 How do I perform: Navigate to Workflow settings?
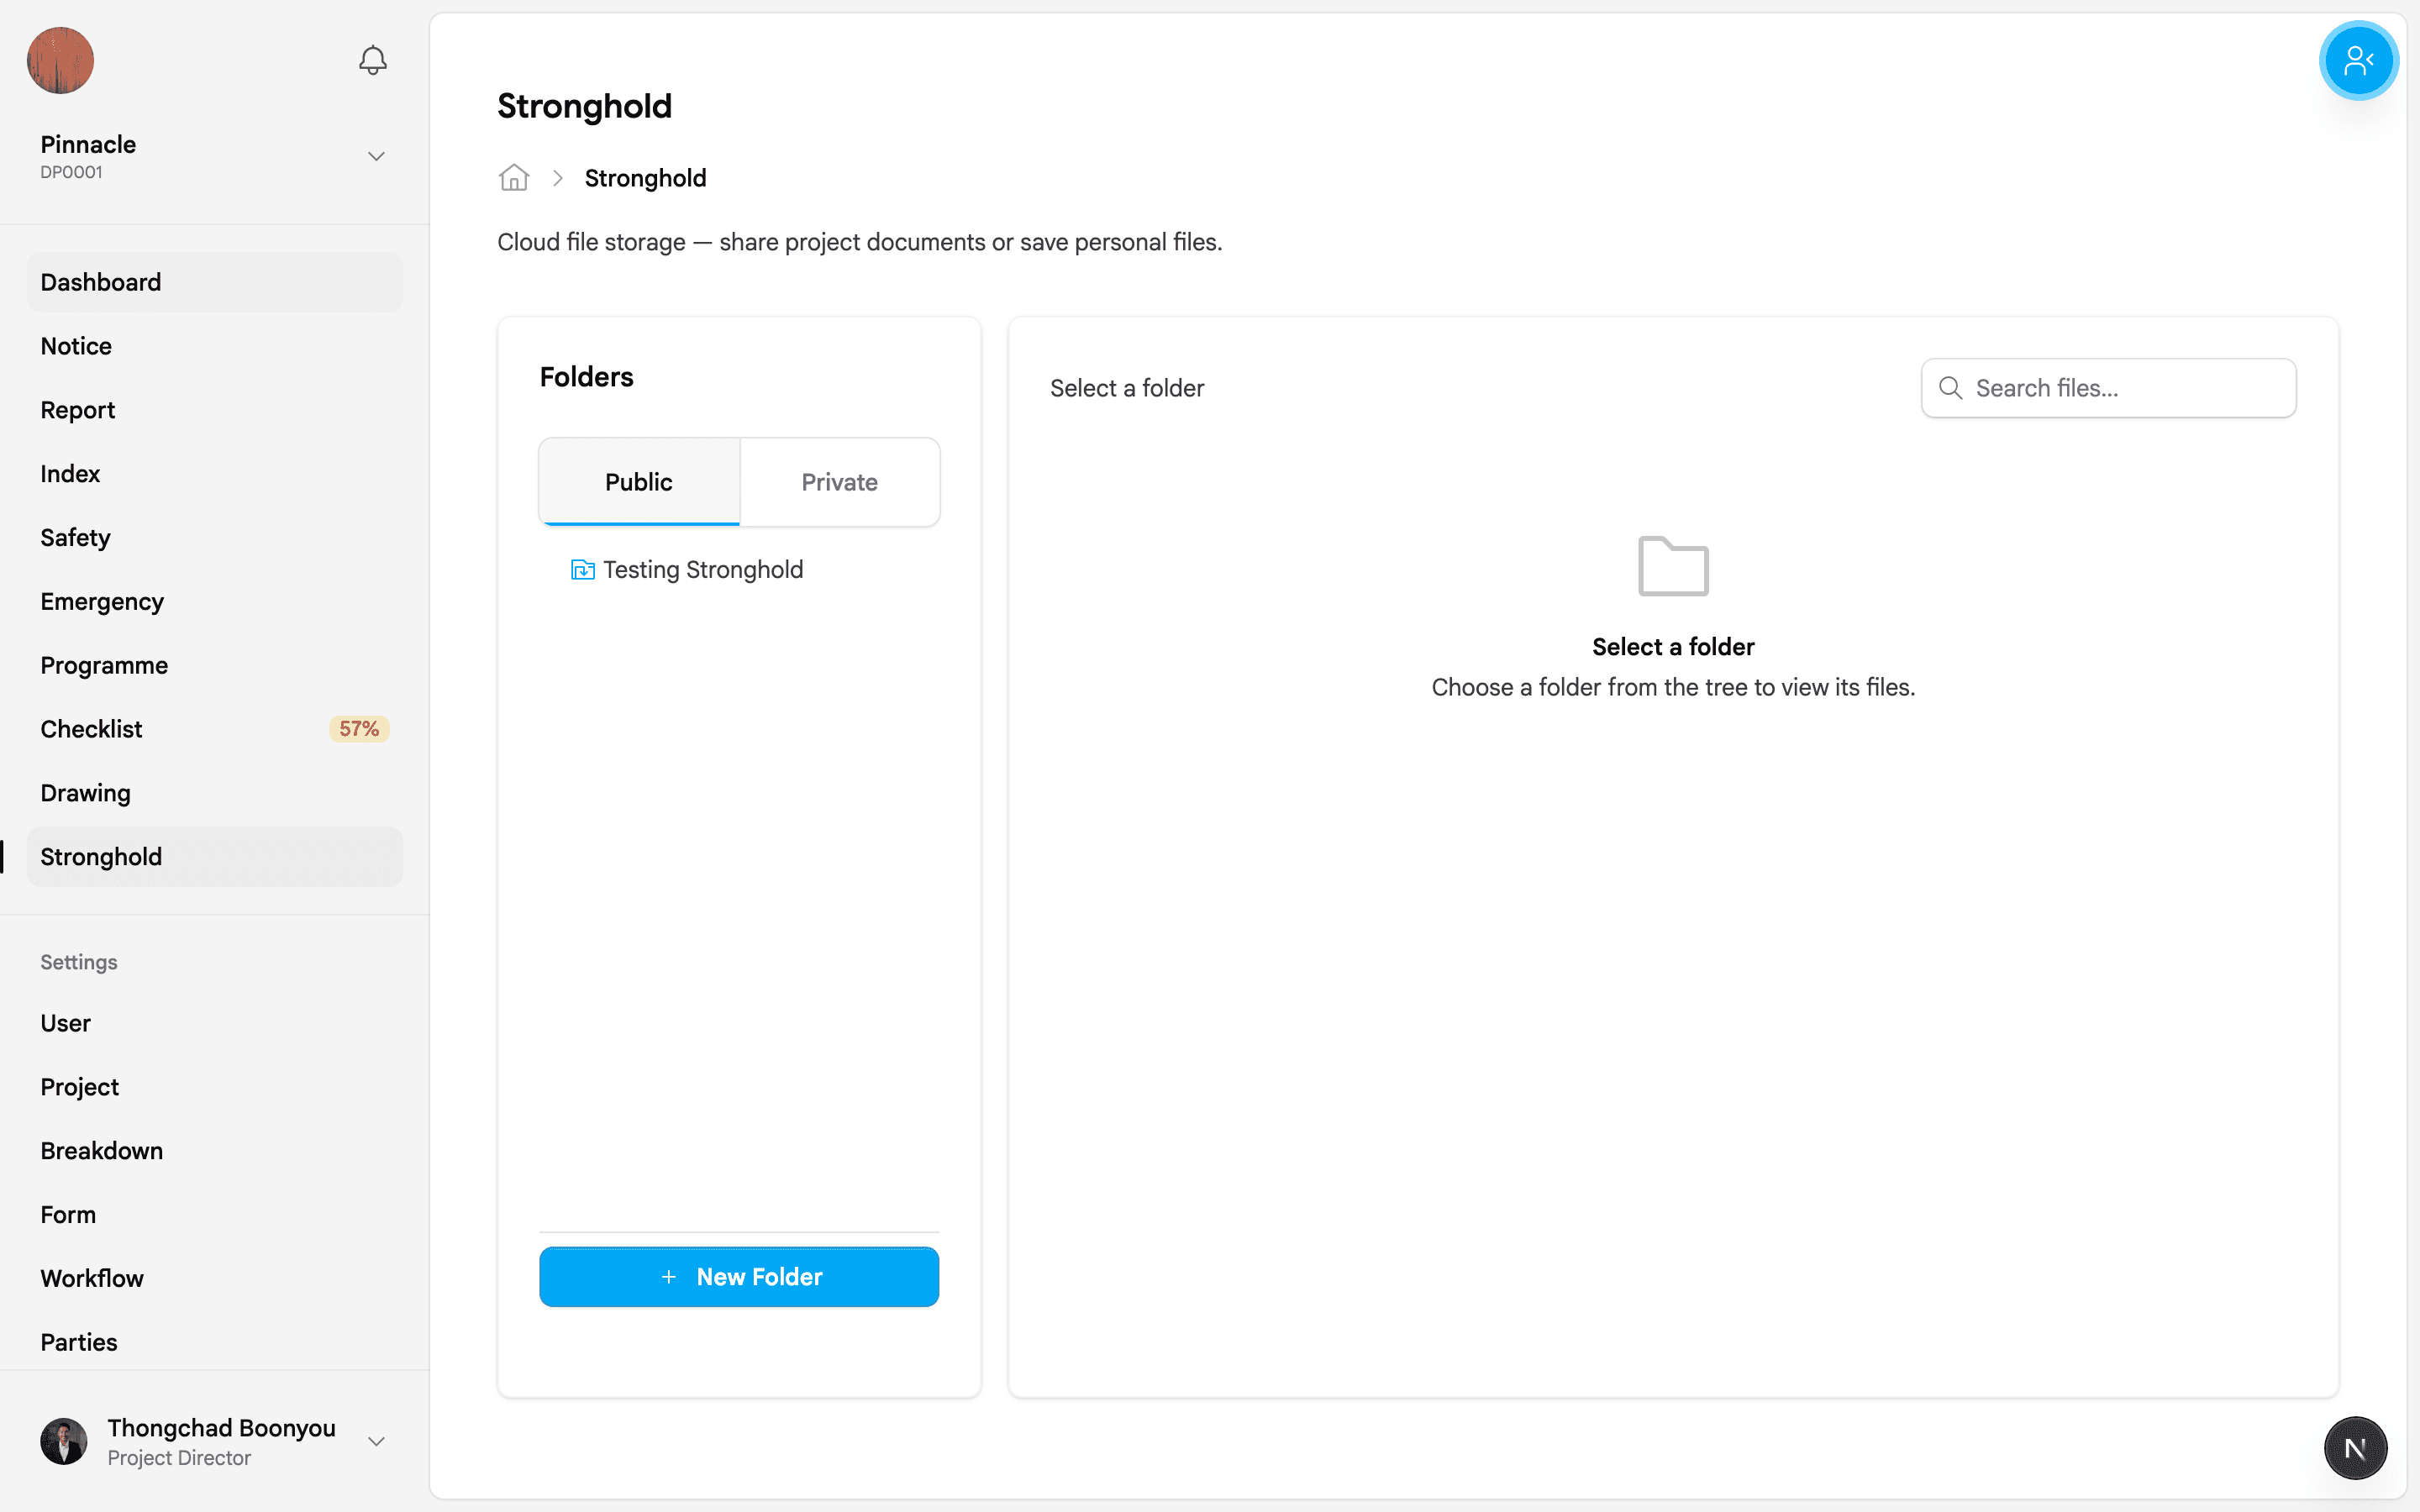point(92,1278)
